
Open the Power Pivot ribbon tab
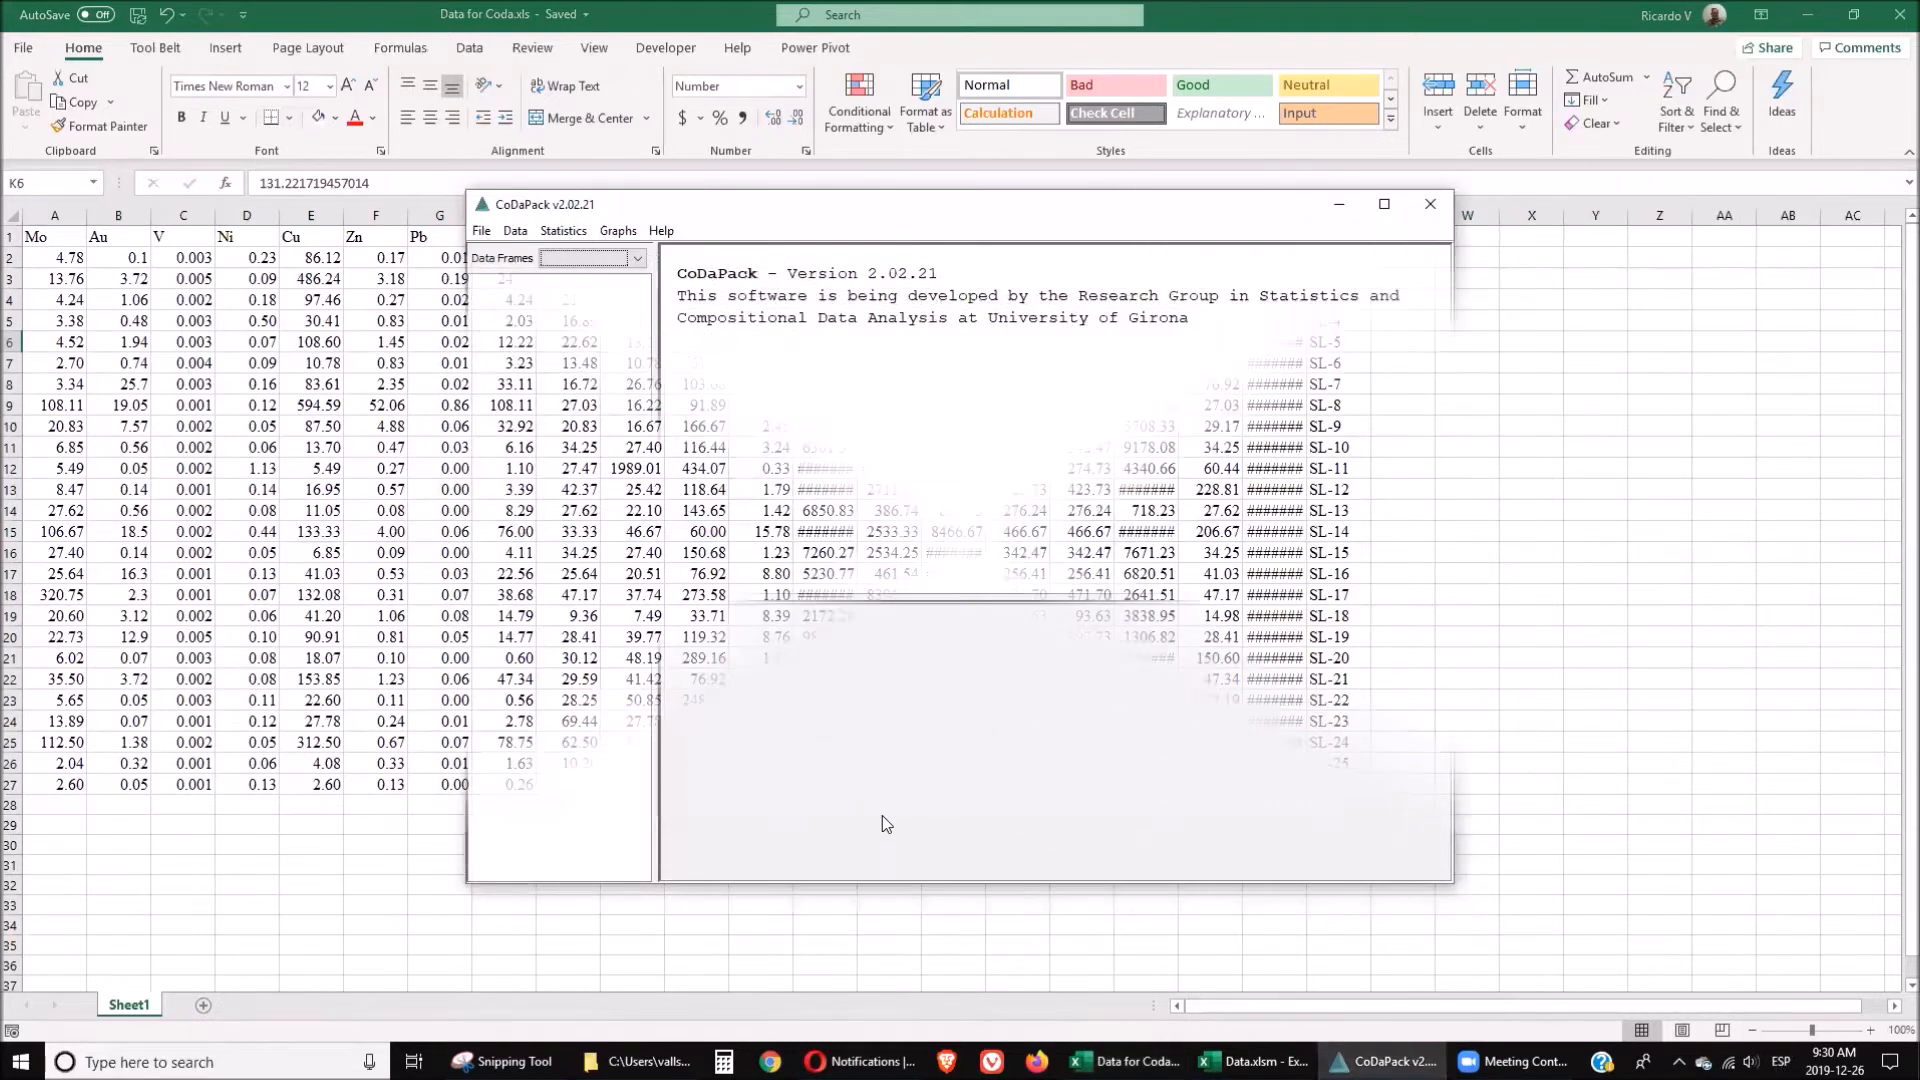tap(815, 48)
